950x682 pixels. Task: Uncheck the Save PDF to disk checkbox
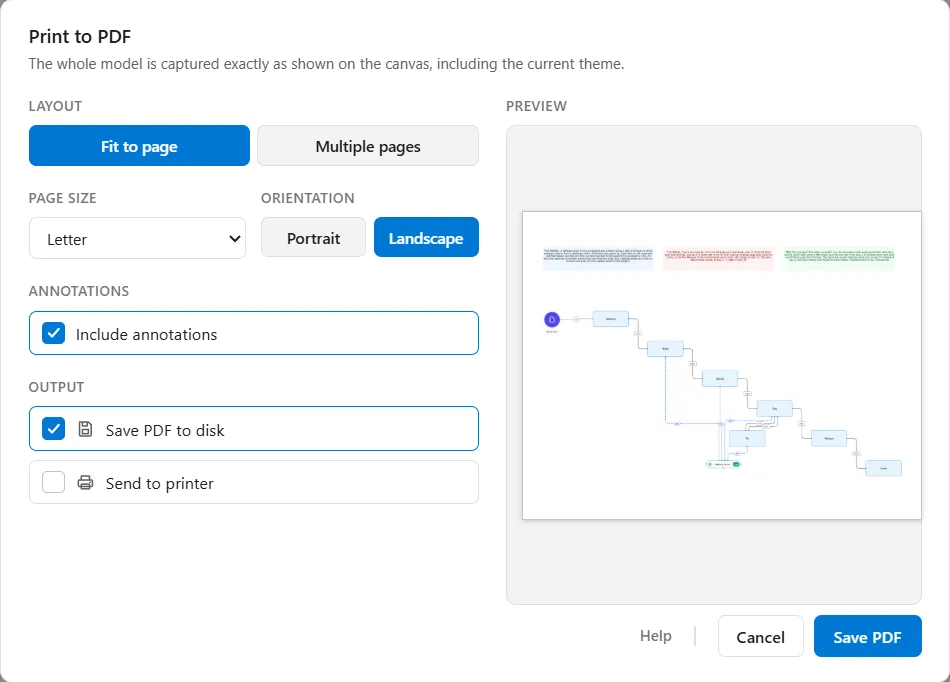pos(53,429)
